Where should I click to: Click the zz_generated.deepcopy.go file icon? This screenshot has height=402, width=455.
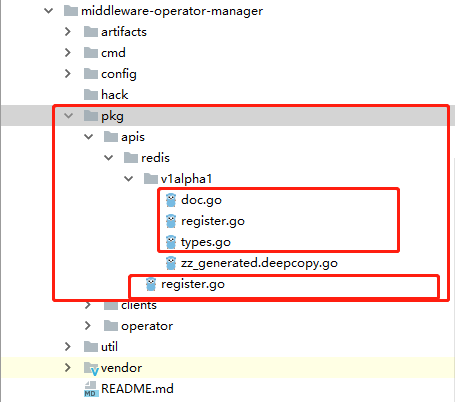(x=171, y=263)
